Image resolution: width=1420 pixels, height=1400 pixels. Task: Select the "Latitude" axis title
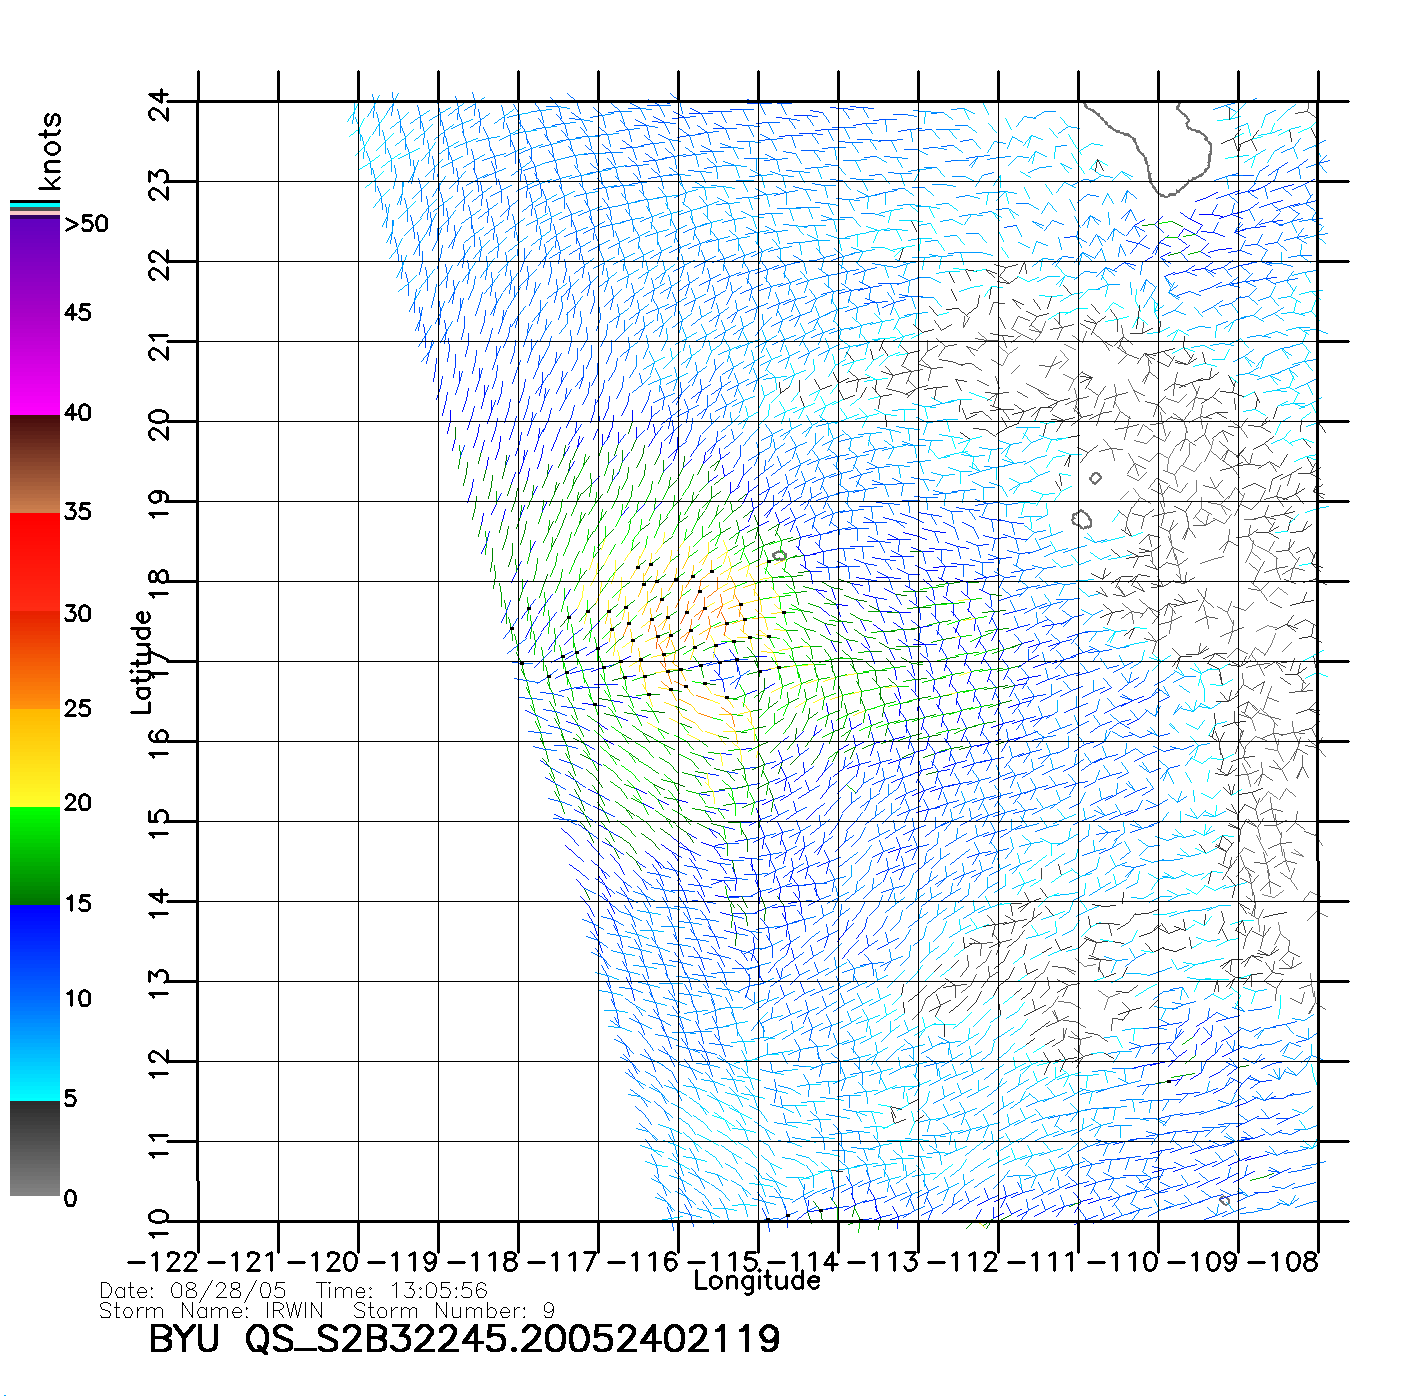click(142, 662)
